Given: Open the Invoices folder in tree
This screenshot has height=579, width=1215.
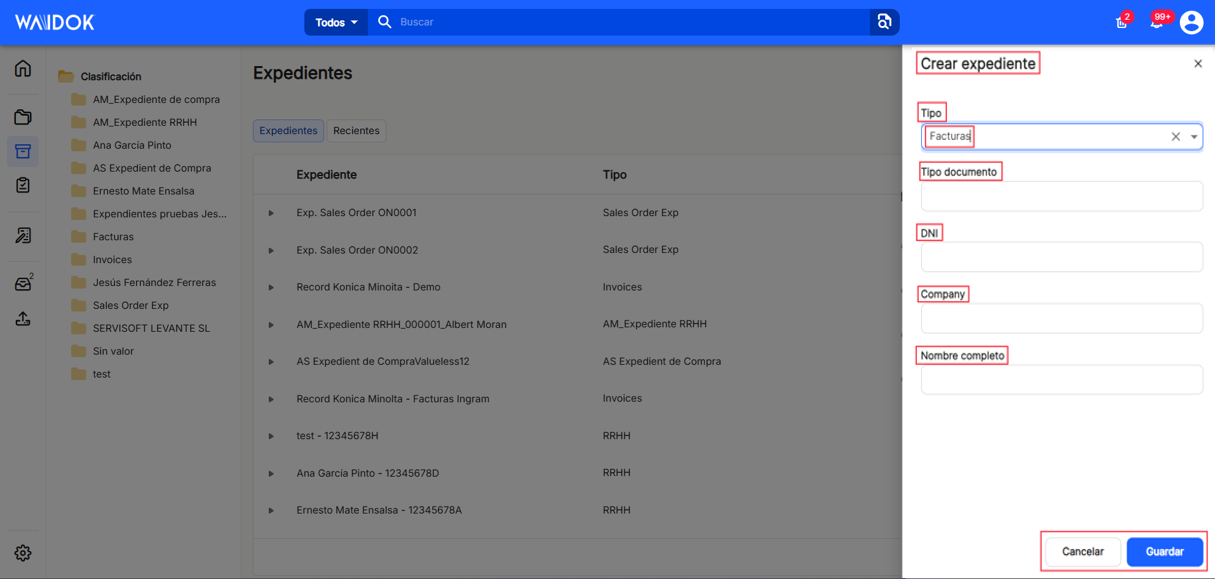Looking at the screenshot, I should click(102, 260).
